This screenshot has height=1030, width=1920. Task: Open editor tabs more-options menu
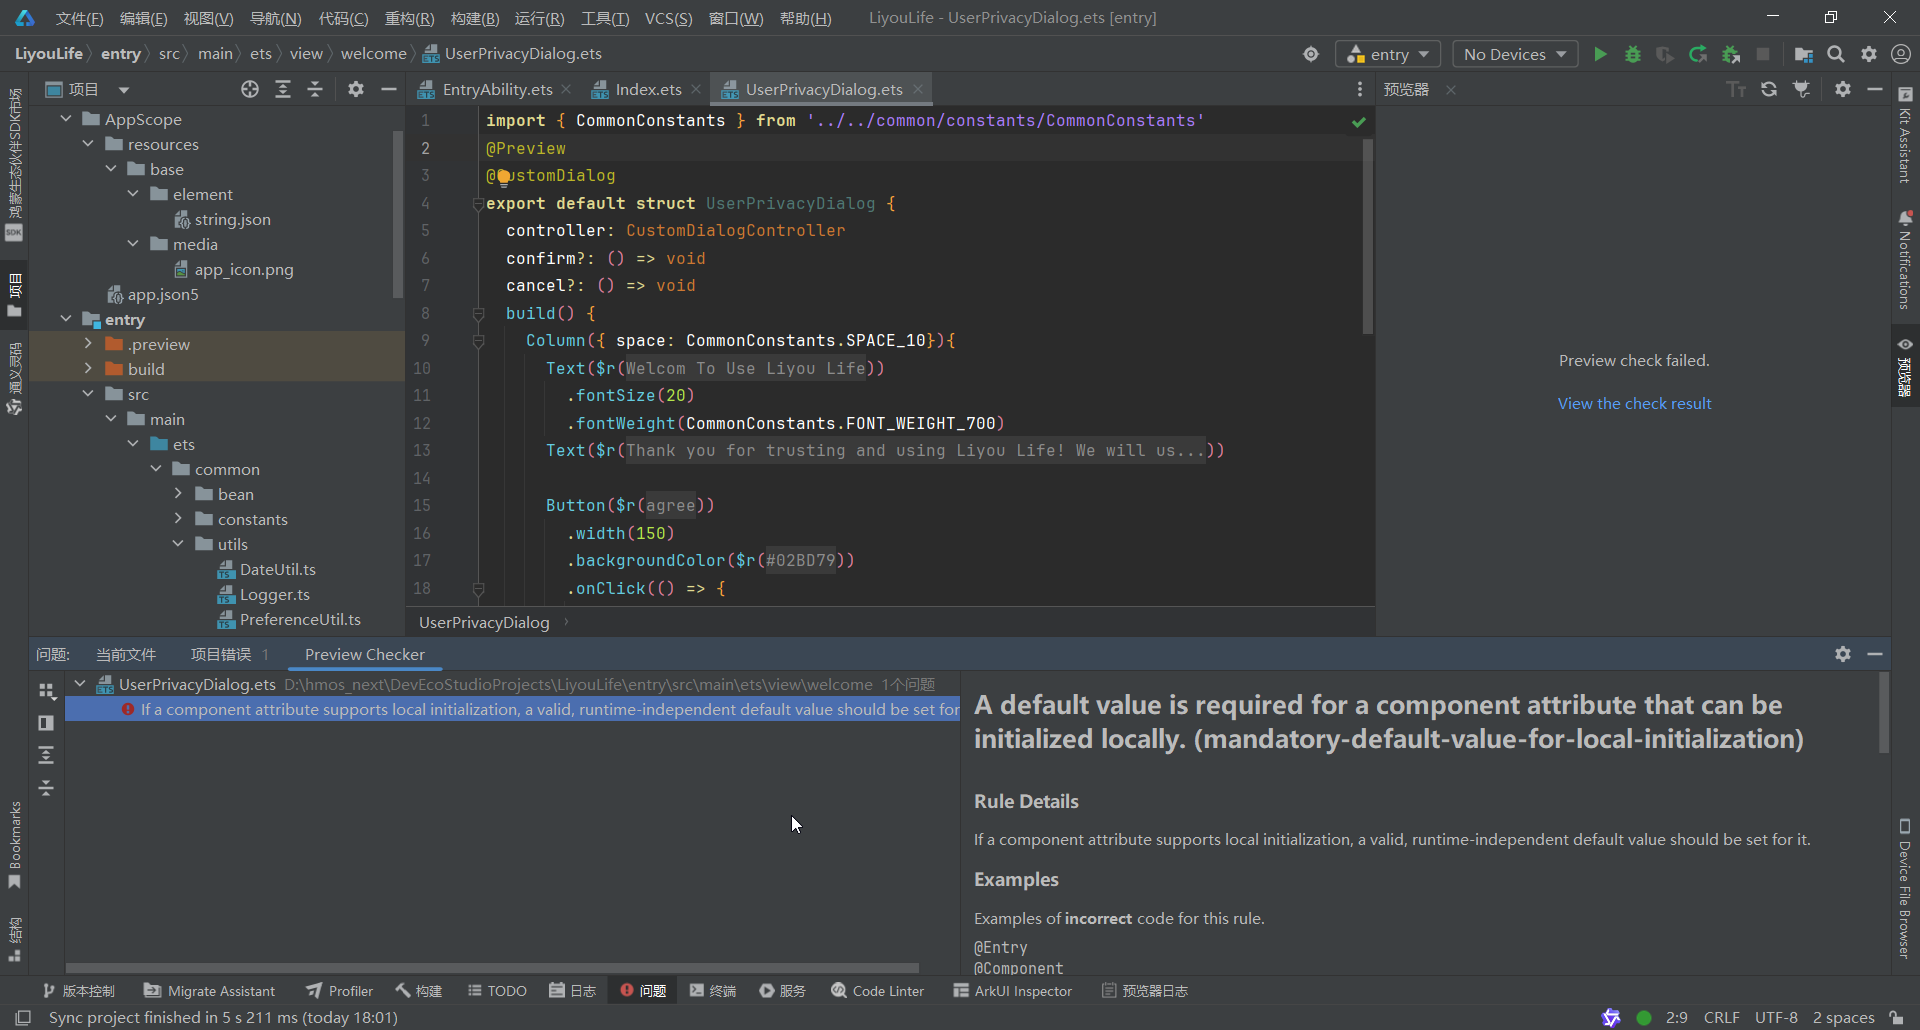(1360, 89)
